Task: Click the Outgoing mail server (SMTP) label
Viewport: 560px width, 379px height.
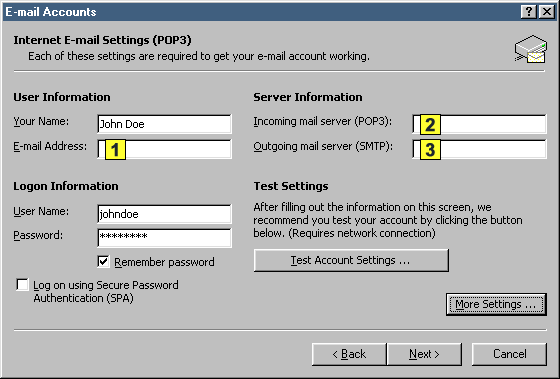Action: point(323,146)
